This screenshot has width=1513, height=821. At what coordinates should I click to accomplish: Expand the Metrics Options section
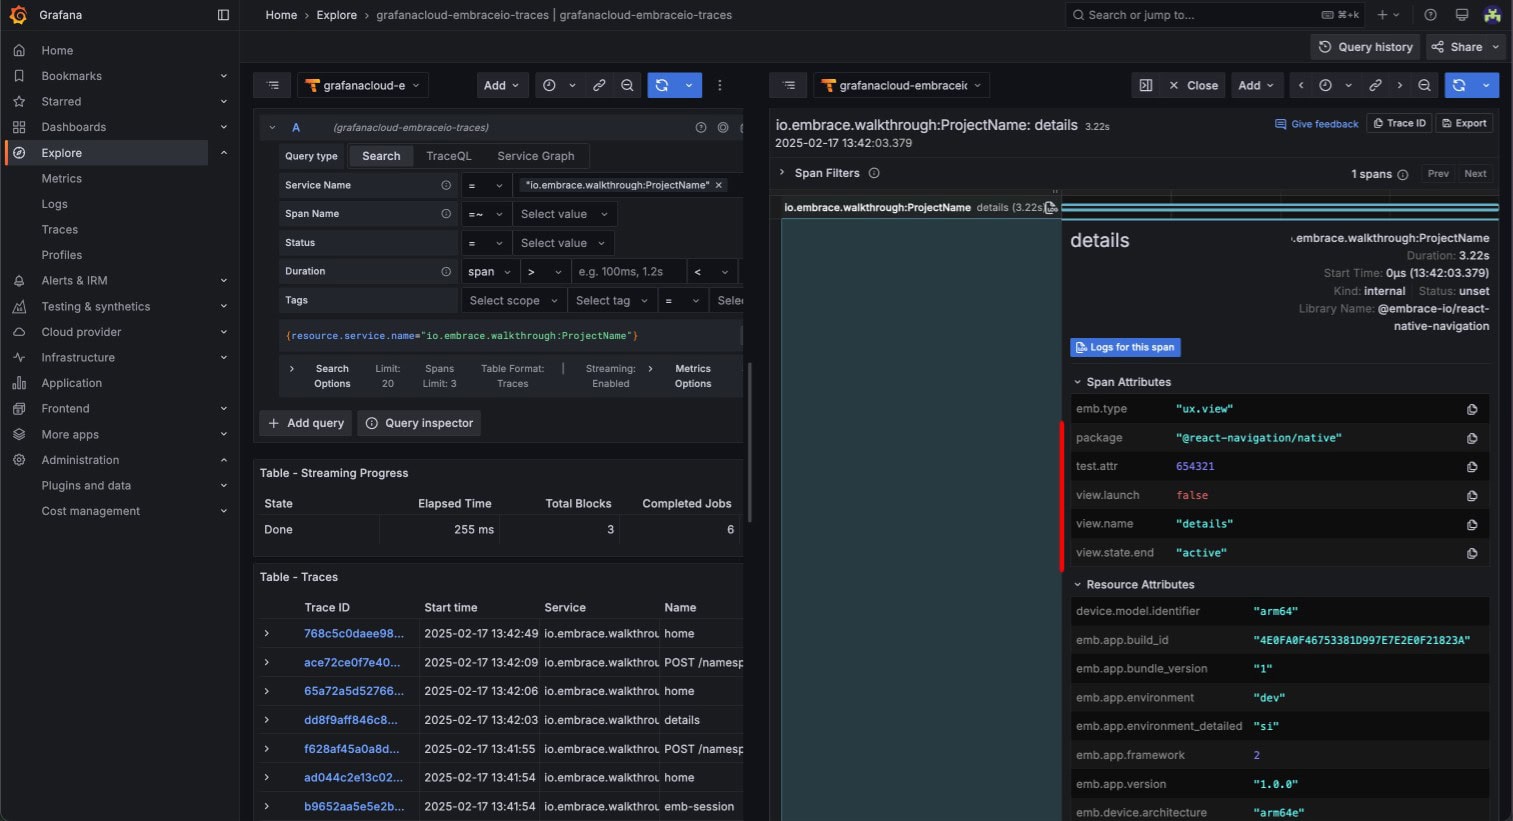pos(651,369)
